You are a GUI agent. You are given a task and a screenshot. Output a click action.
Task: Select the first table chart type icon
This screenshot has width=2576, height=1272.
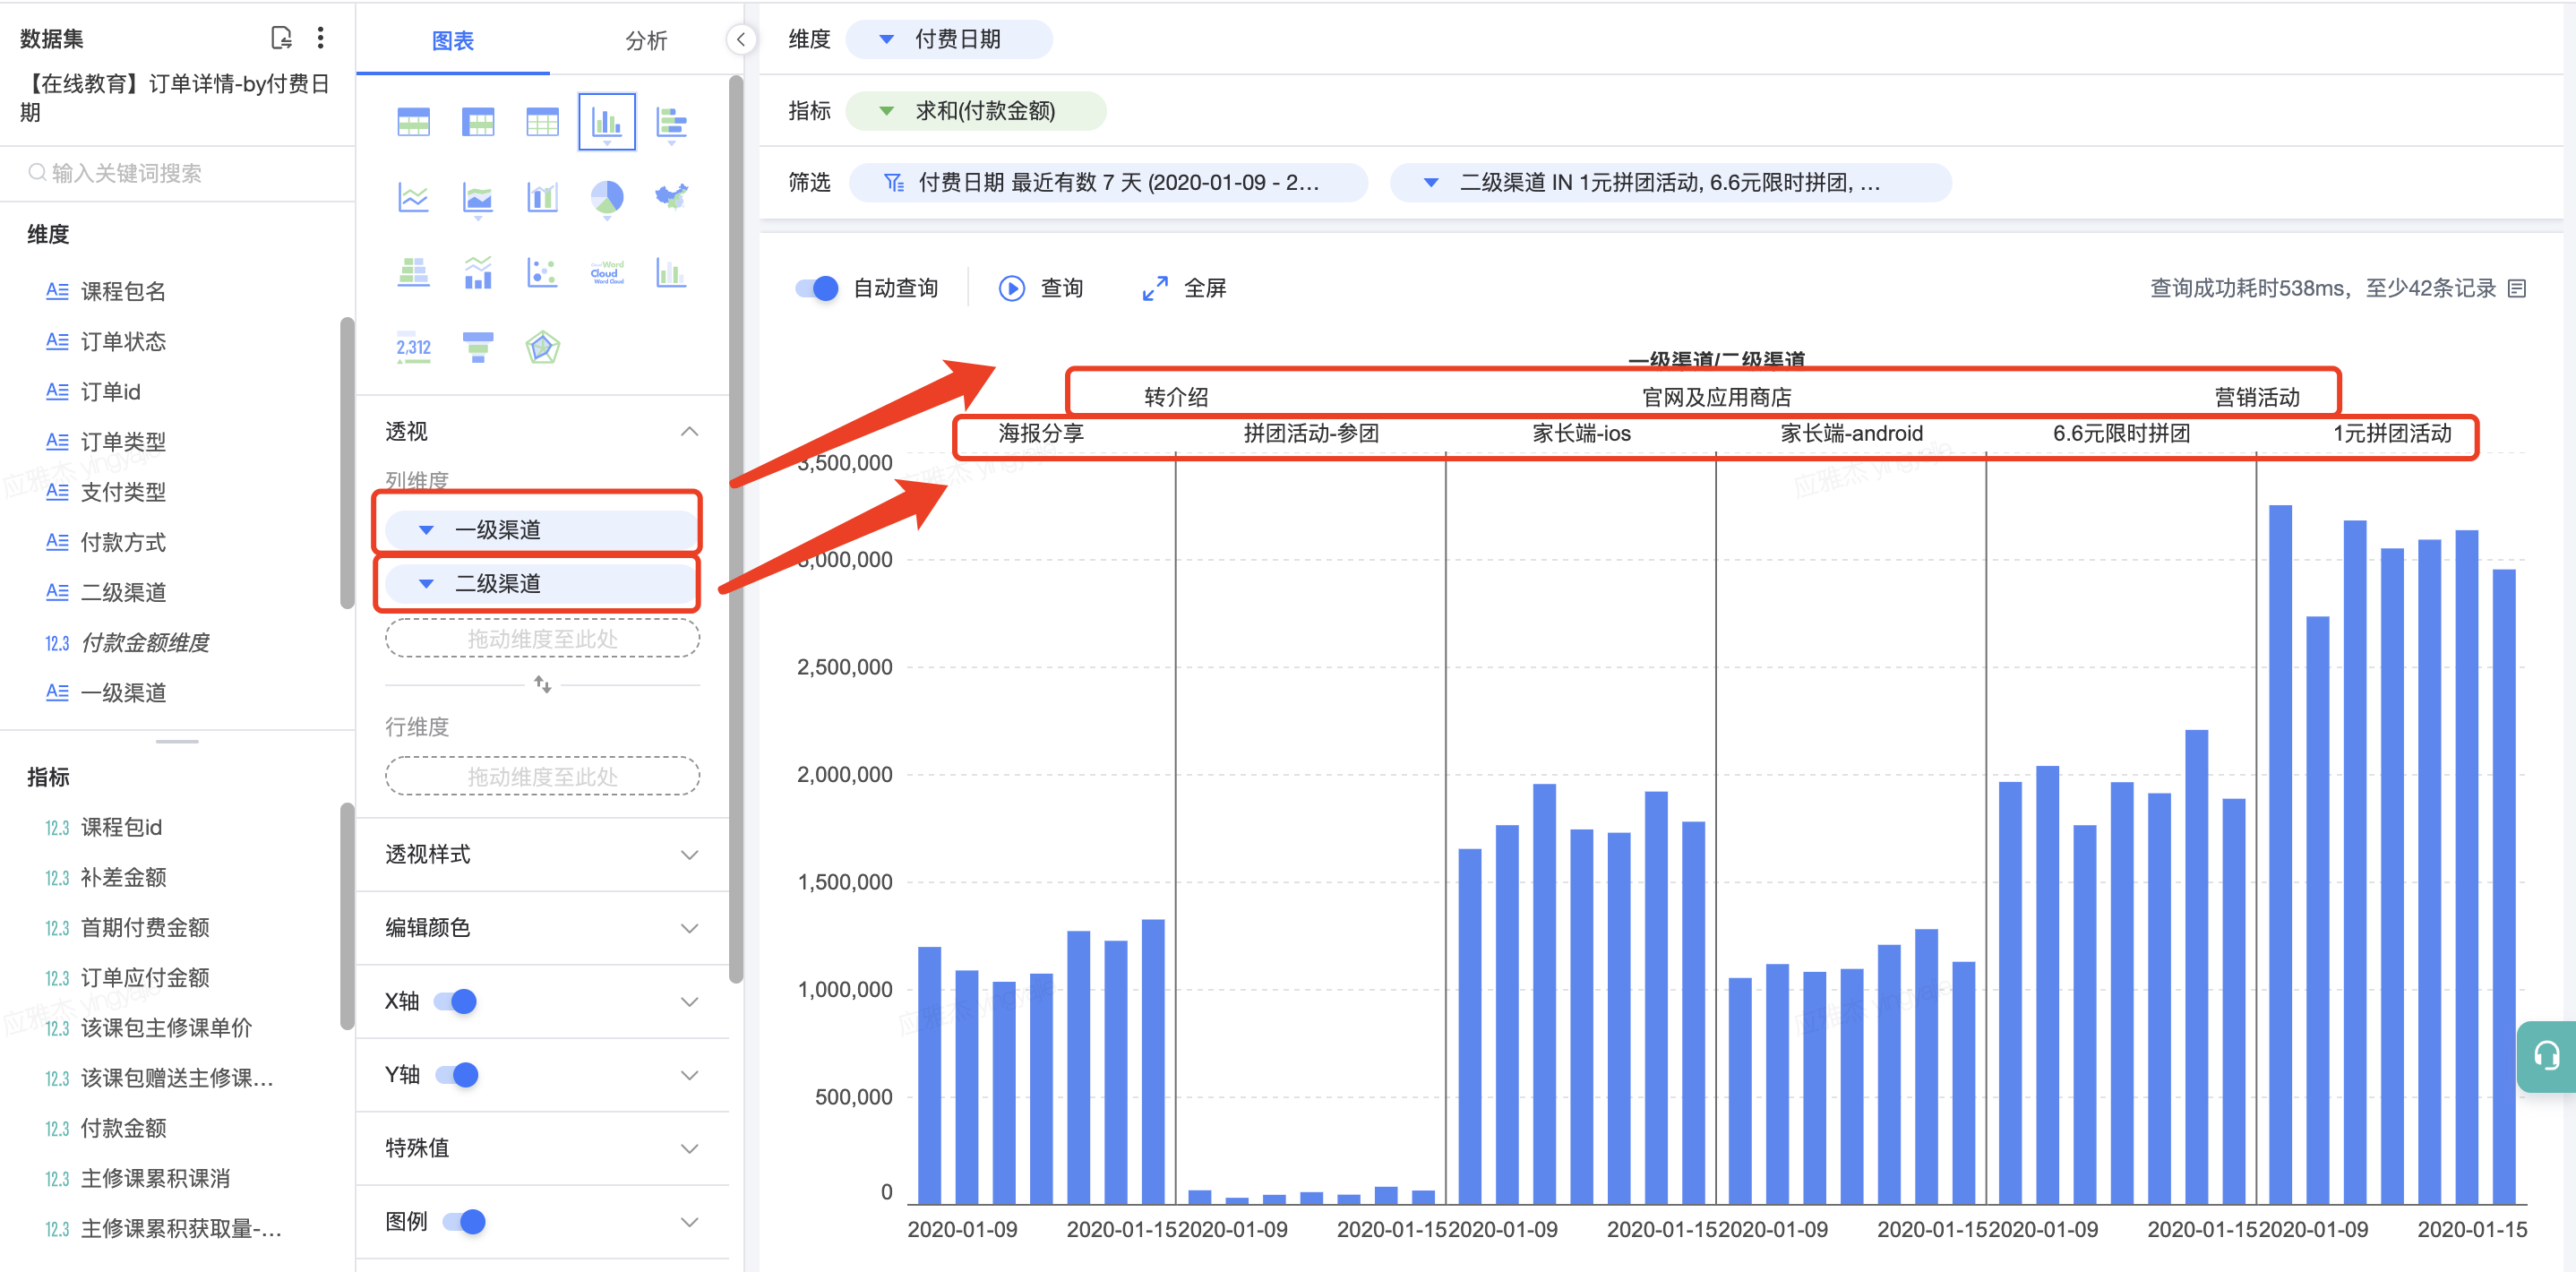(413, 122)
